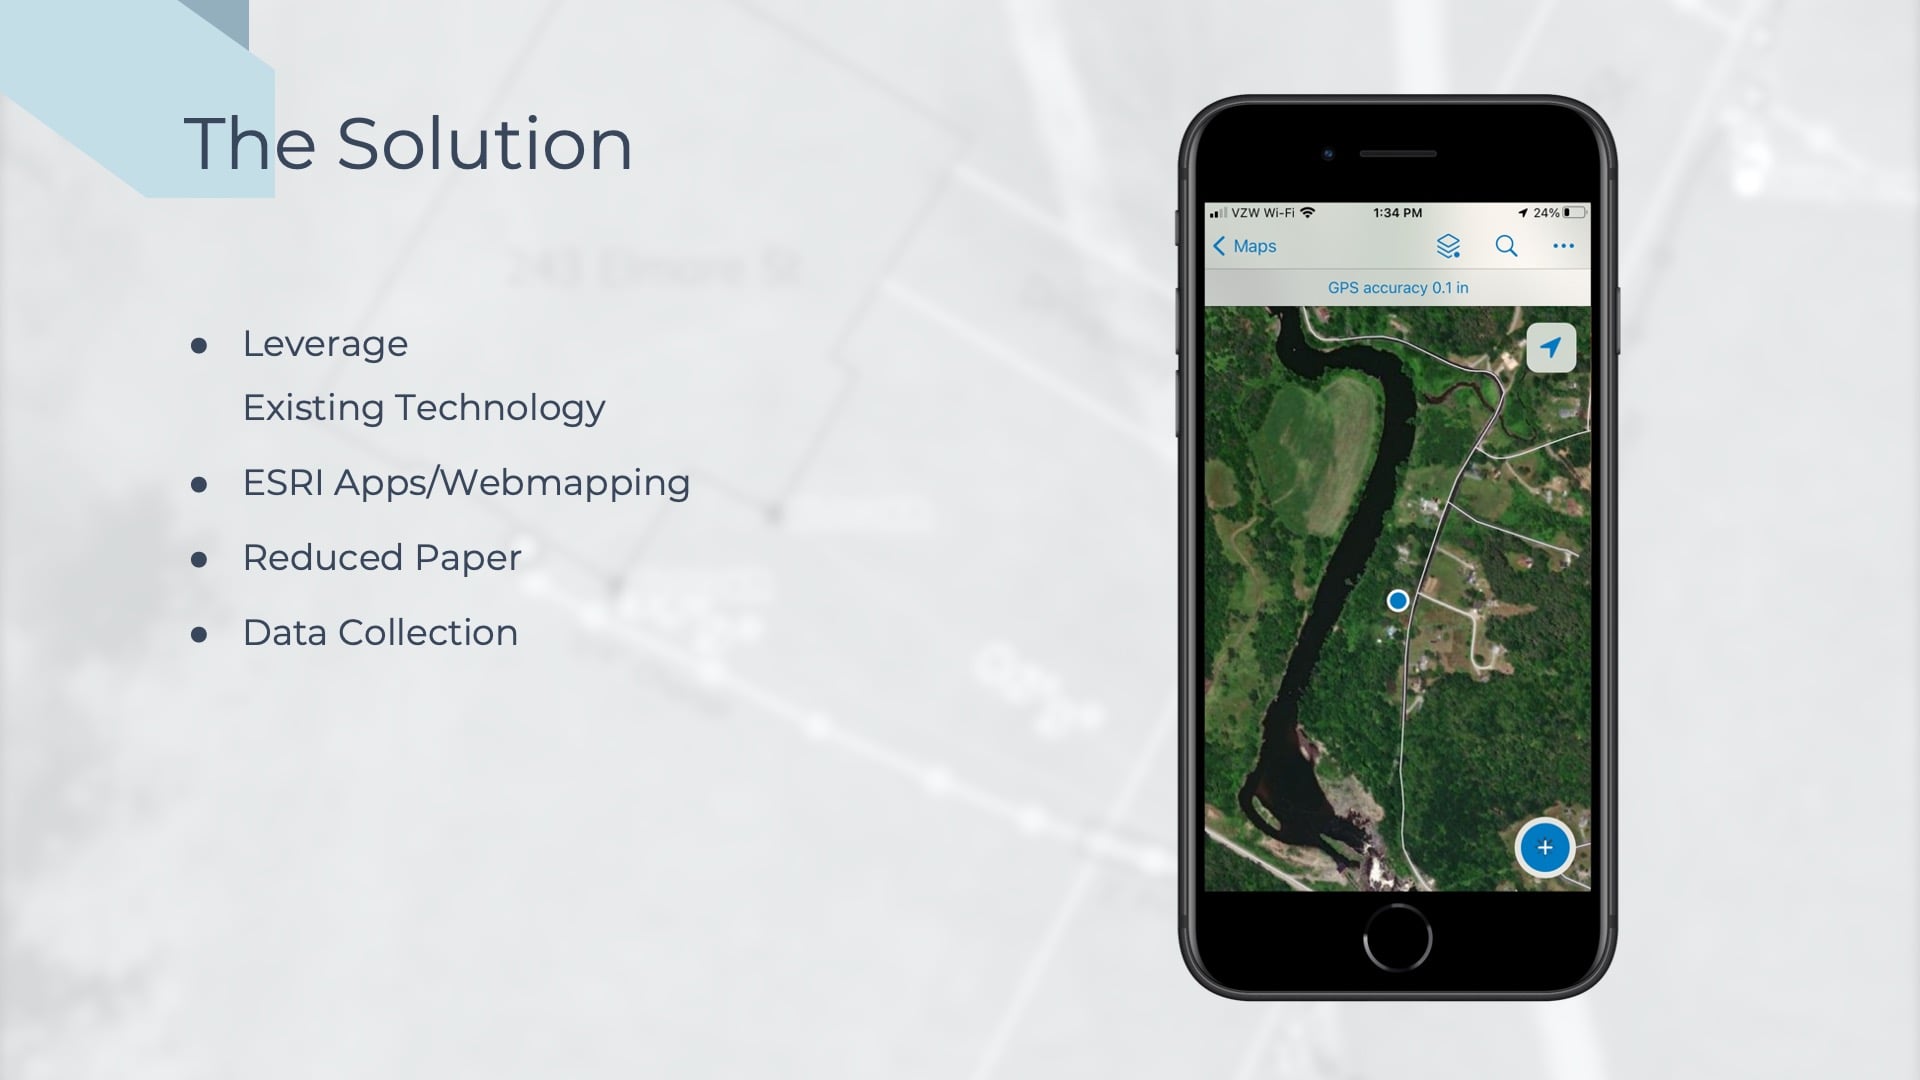Select the back arrow to Maps list
The height and width of the screenshot is (1080, 1920).
point(1218,245)
